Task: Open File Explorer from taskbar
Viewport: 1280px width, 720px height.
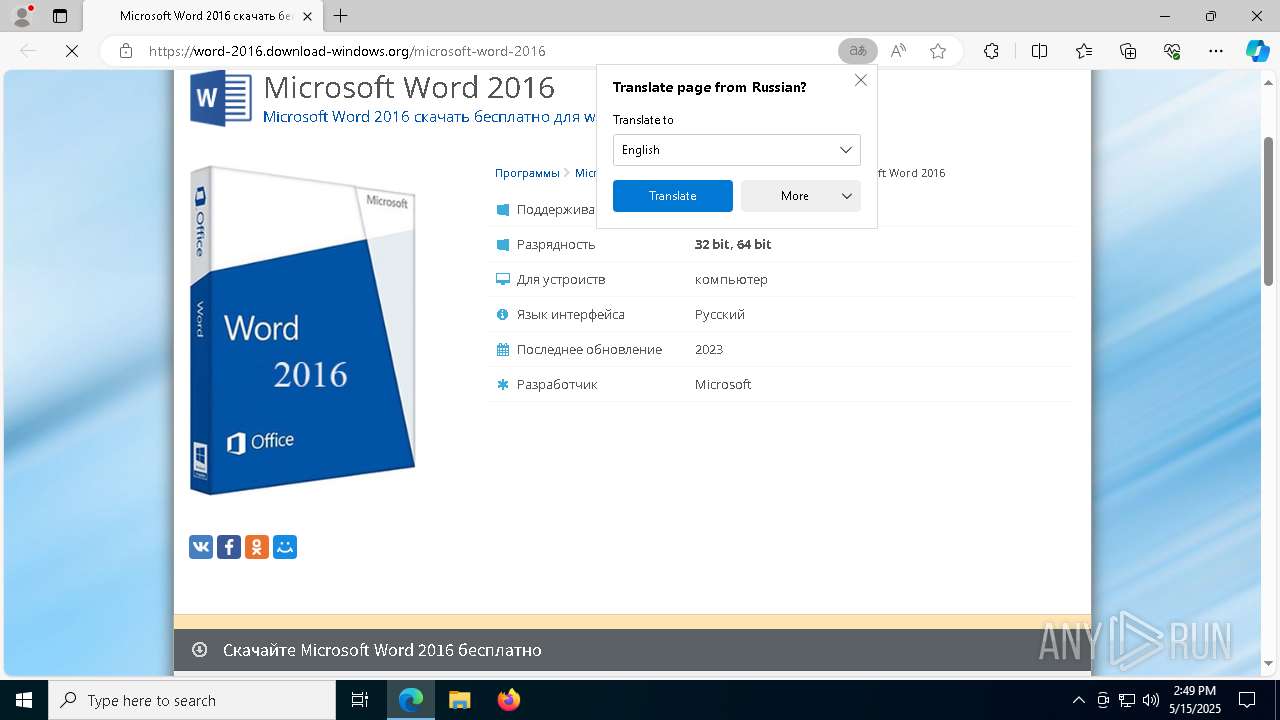Action: tap(459, 700)
